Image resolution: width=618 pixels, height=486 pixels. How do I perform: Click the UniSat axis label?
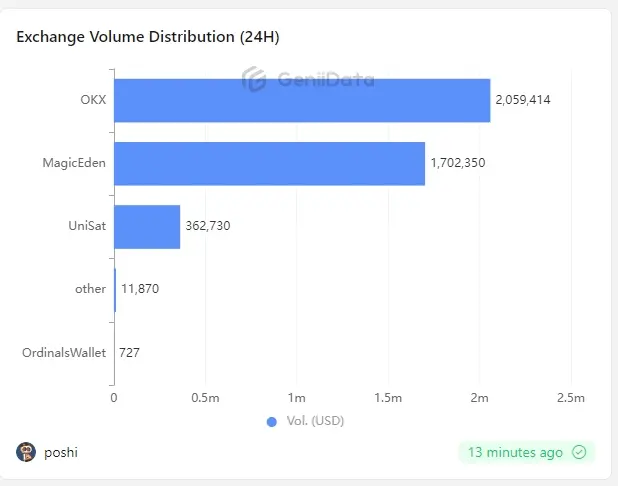[87, 226]
